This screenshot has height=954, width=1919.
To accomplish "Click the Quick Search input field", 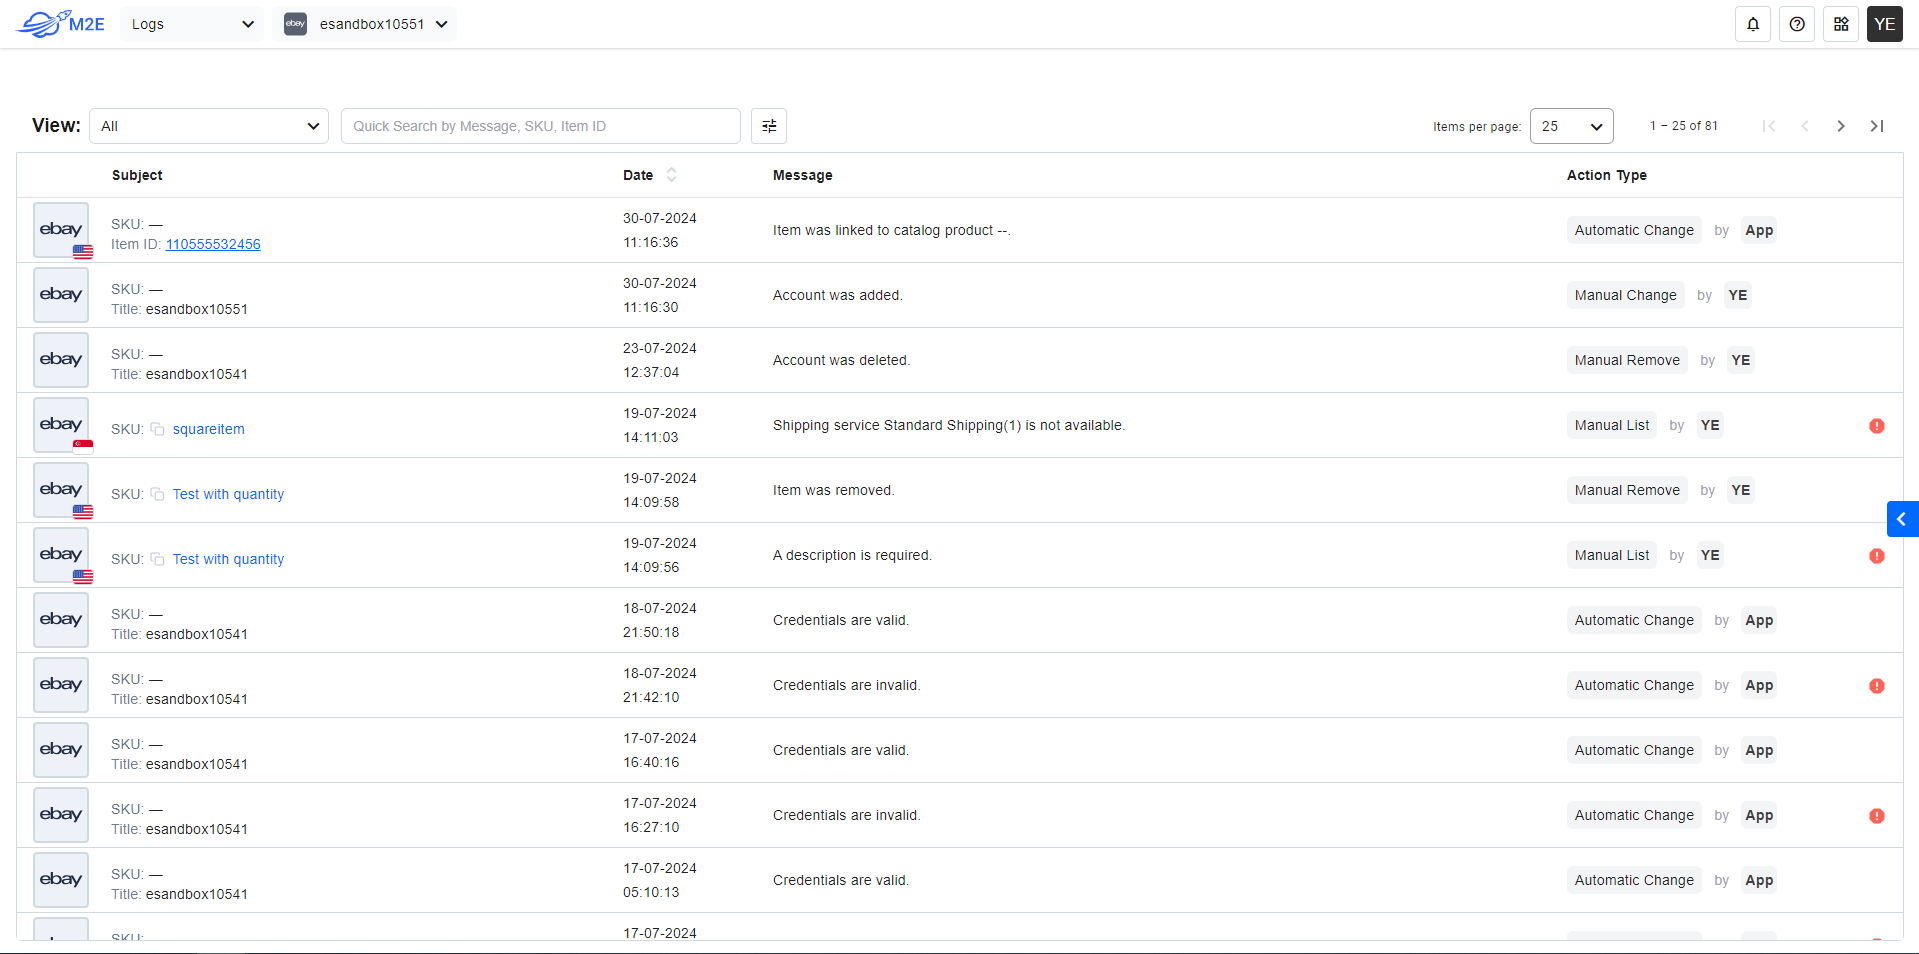I will (x=540, y=126).
